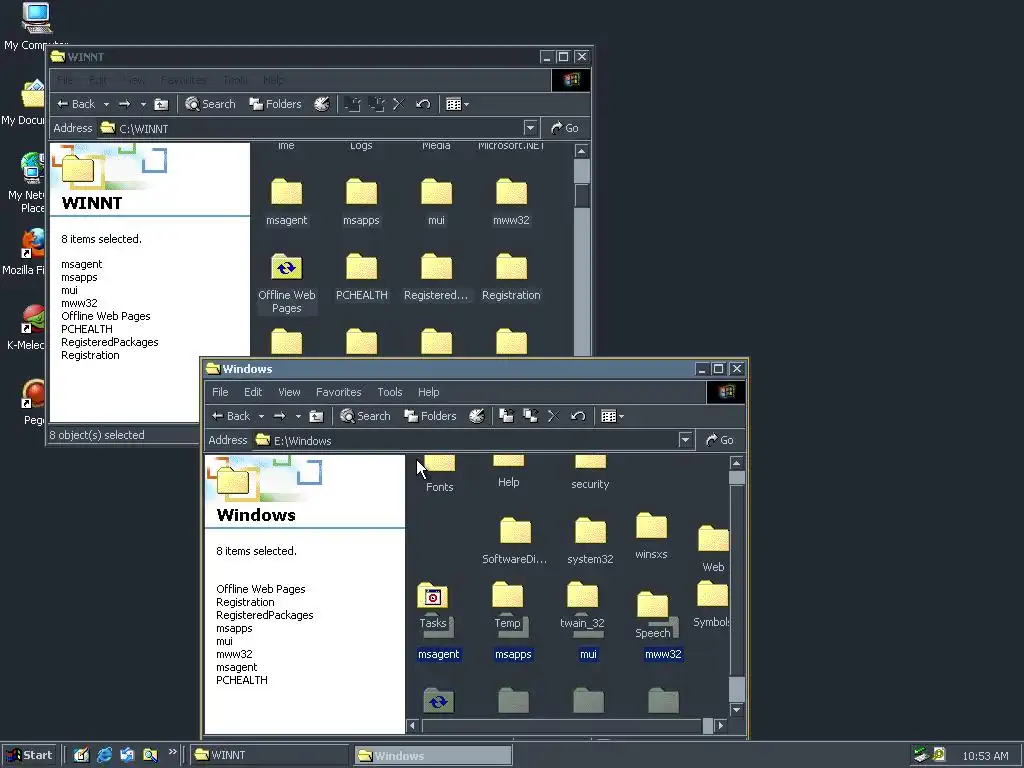Click History icon in WINNT window toolbar

(x=322, y=104)
